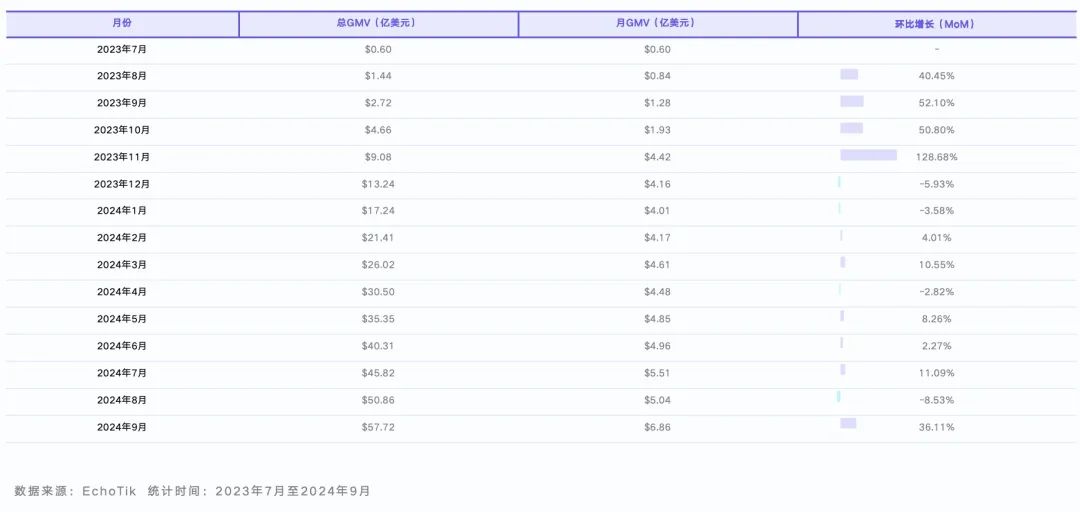
Task: Click the 11.09% growth value
Action: pyautogui.click(x=937, y=373)
